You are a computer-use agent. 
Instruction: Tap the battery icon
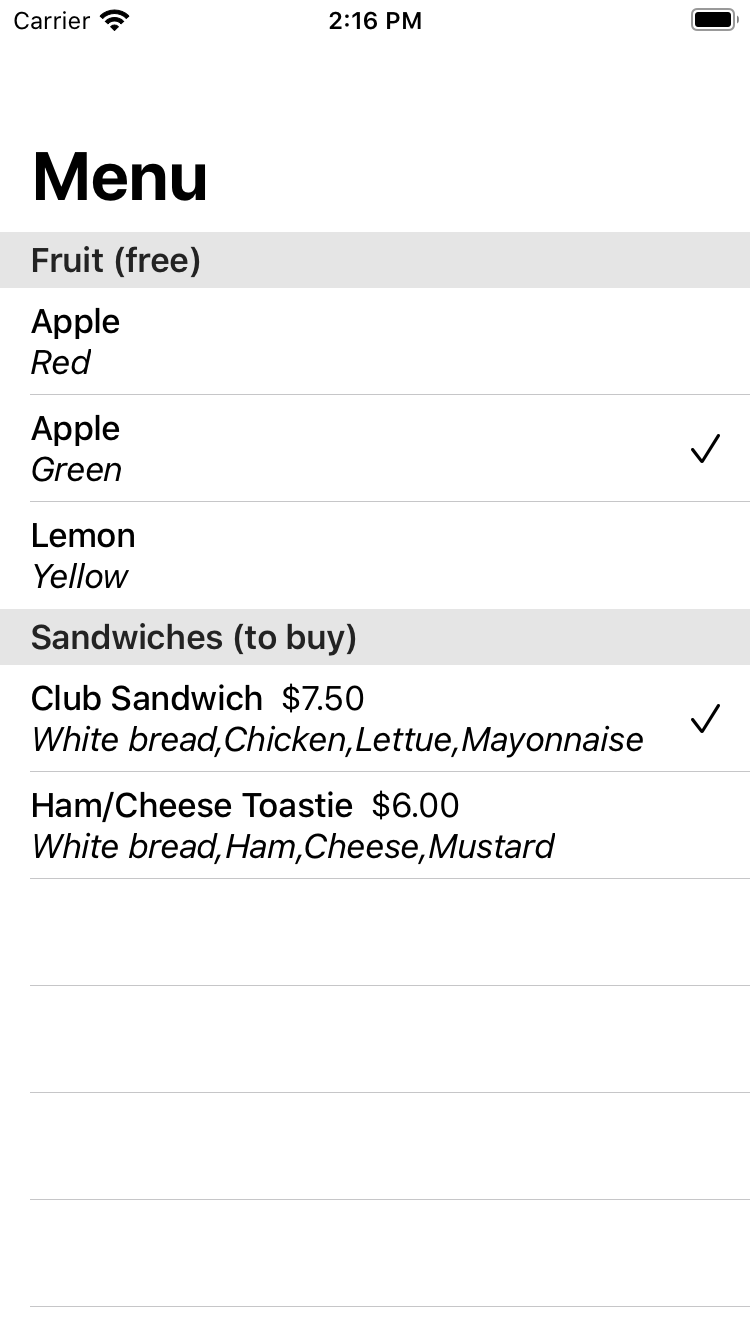(x=714, y=20)
